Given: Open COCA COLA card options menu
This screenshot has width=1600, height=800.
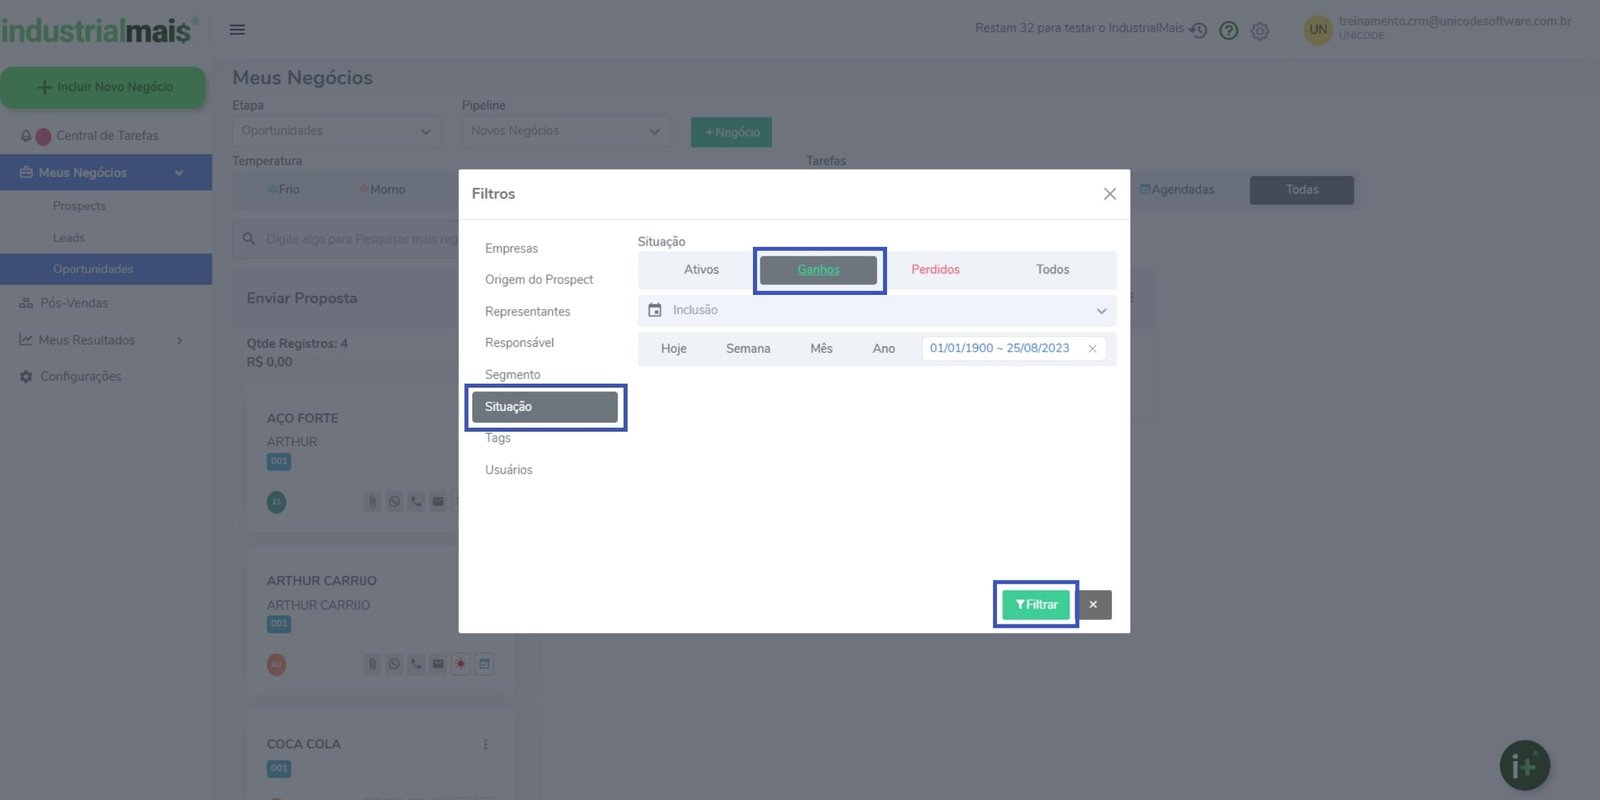Looking at the screenshot, I should (485, 745).
